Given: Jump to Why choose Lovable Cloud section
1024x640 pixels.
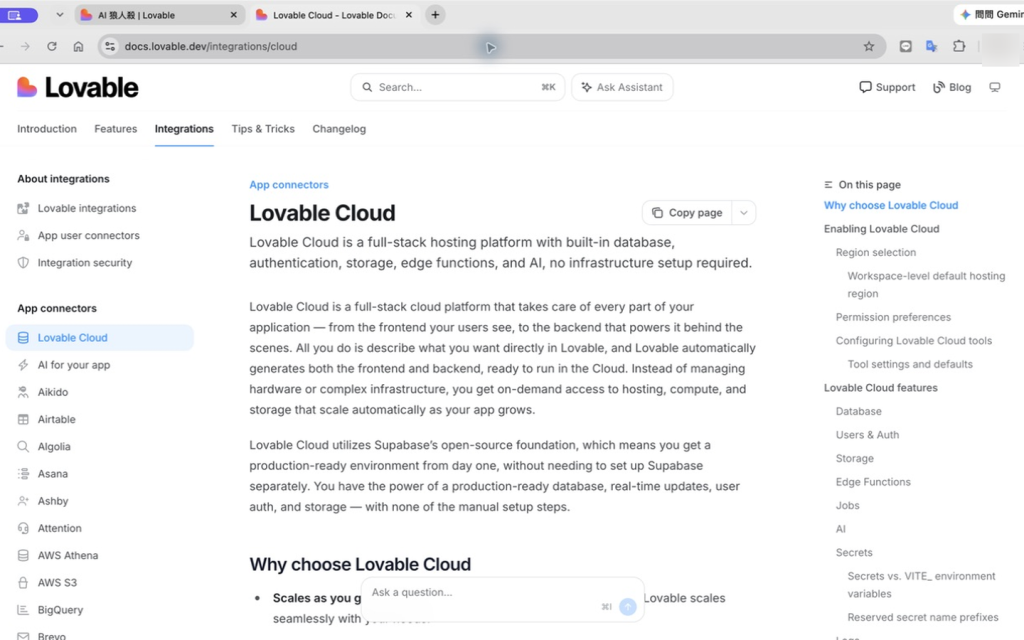Looking at the screenshot, I should point(891,205).
